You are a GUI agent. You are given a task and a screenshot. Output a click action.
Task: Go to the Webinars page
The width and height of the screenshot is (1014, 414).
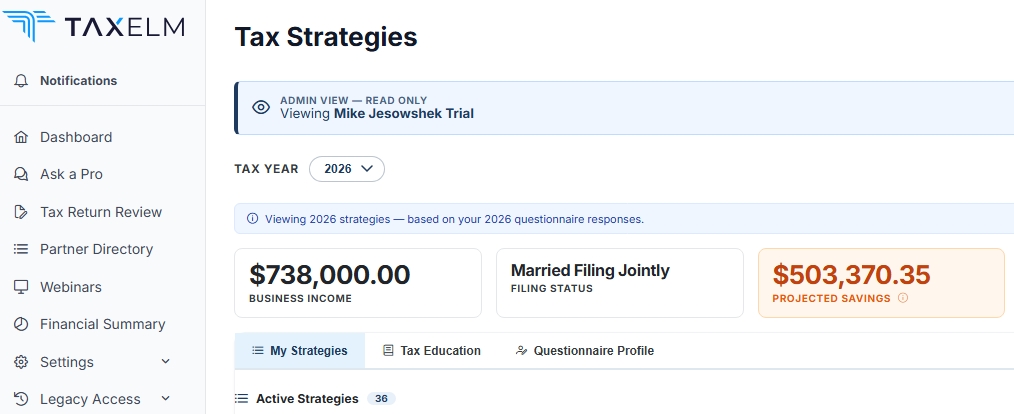pos(70,287)
